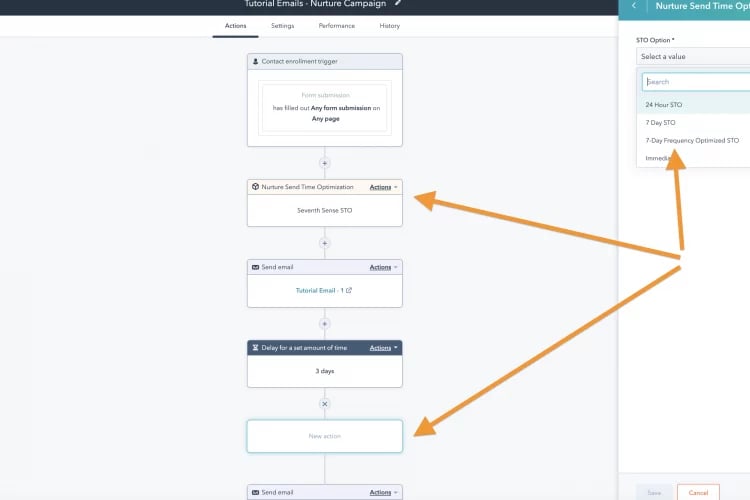Select the New action placeholder card
Image resolution: width=750 pixels, height=500 pixels.
tap(325, 436)
